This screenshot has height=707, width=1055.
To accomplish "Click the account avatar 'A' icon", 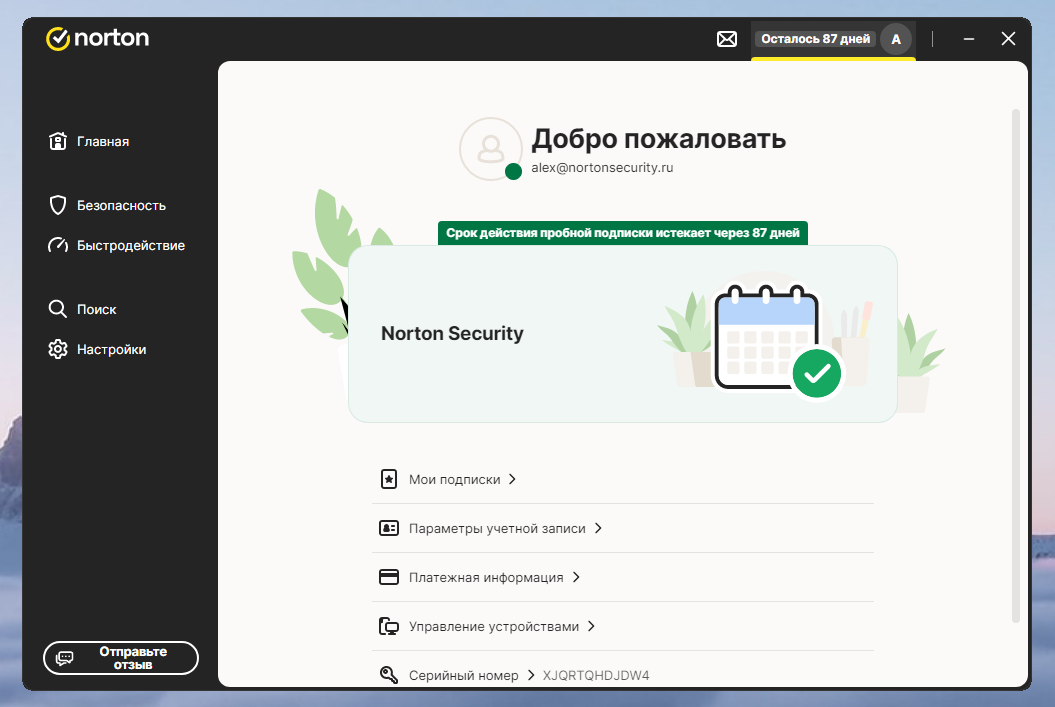I will coord(896,39).
